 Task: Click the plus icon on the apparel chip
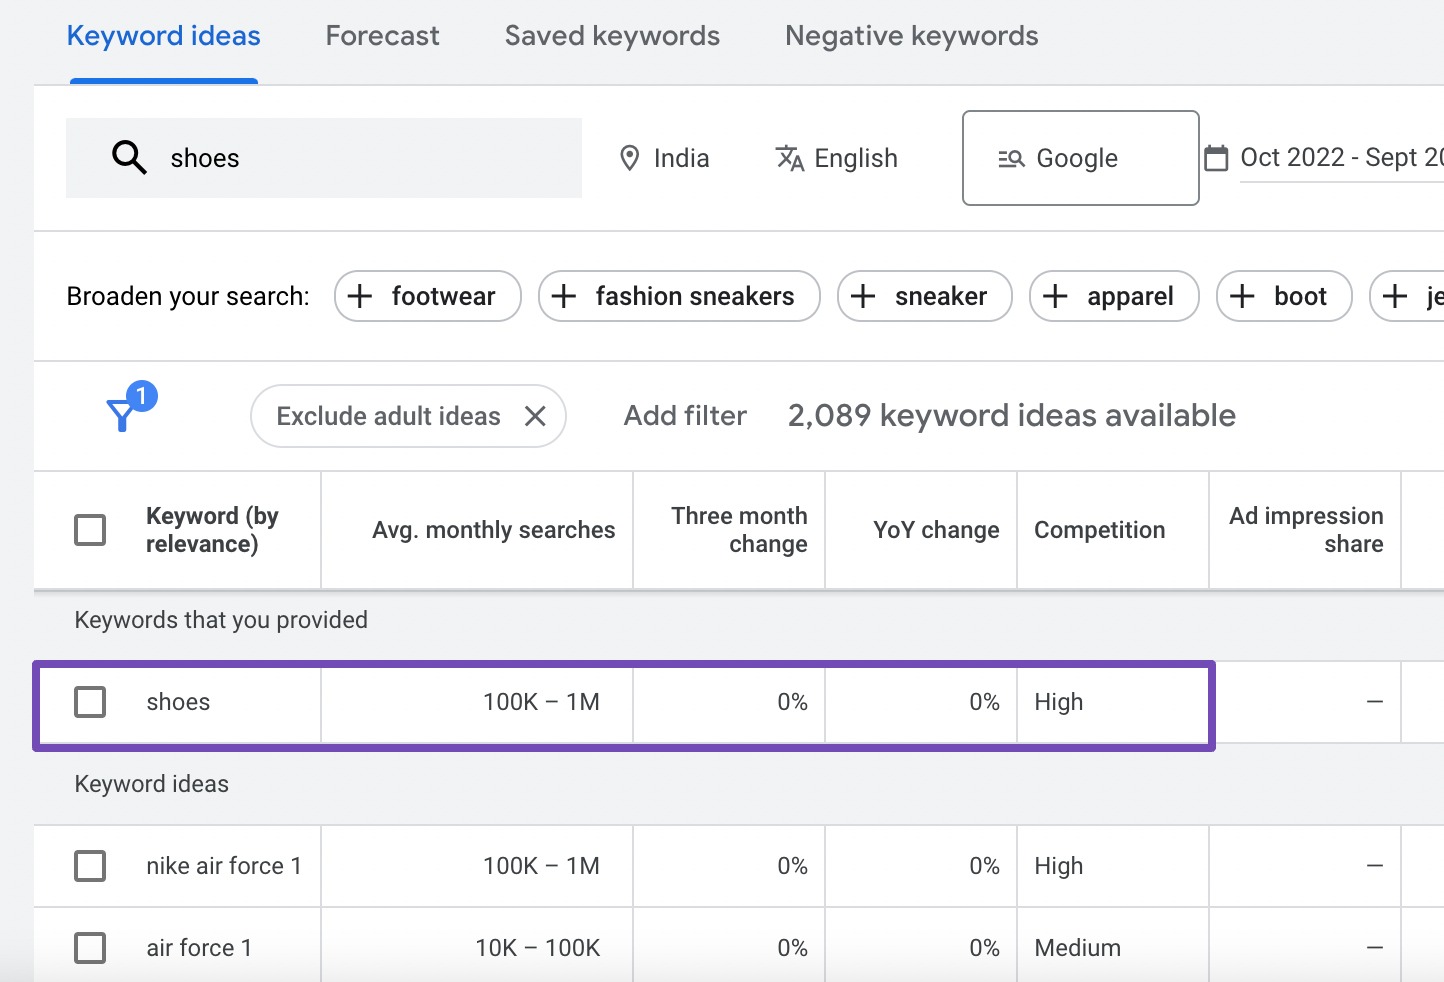coord(1054,296)
